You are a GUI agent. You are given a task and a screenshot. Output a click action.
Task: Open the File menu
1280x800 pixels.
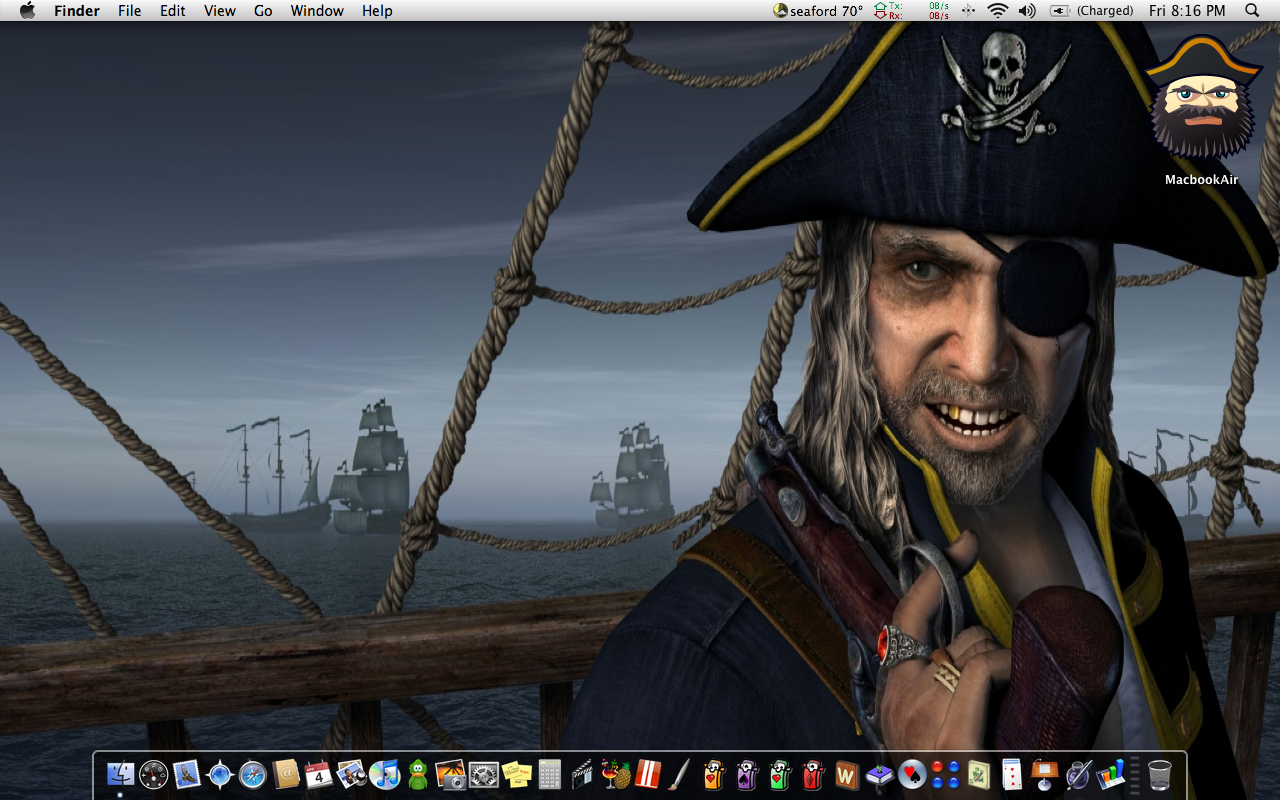(129, 11)
